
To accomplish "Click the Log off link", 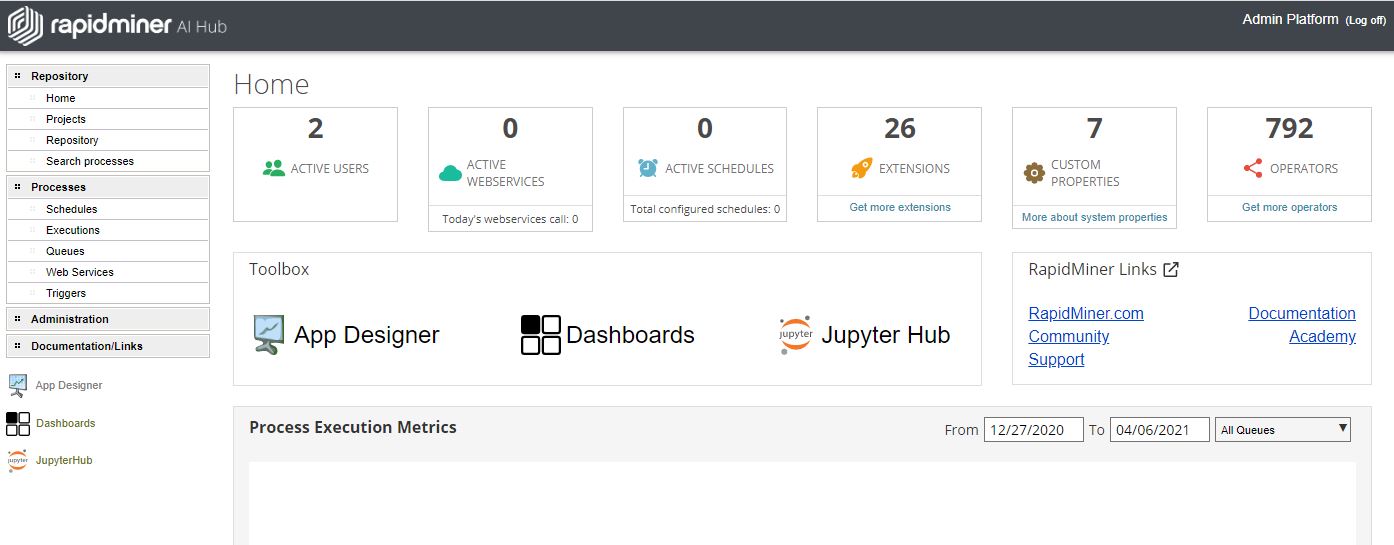I will click(x=1365, y=20).
